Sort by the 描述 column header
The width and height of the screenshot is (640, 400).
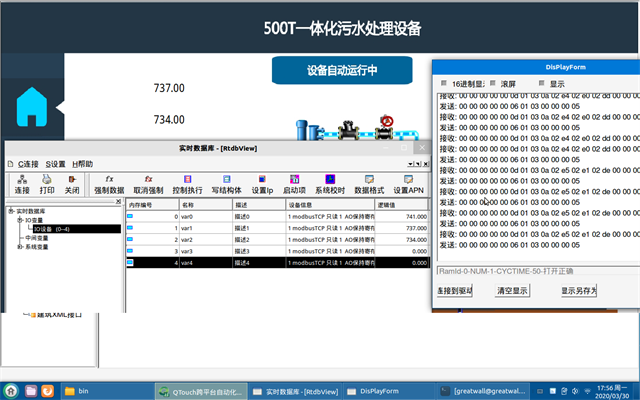tap(259, 205)
